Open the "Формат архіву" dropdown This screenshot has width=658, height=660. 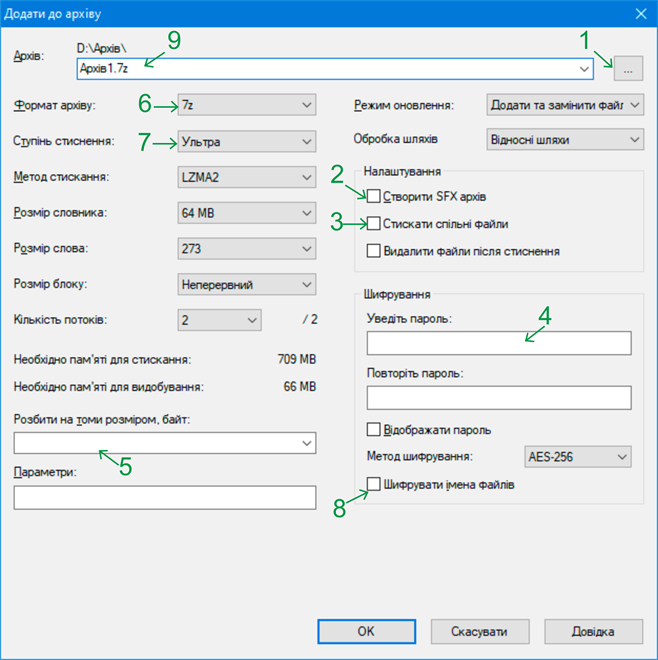[x=246, y=105]
